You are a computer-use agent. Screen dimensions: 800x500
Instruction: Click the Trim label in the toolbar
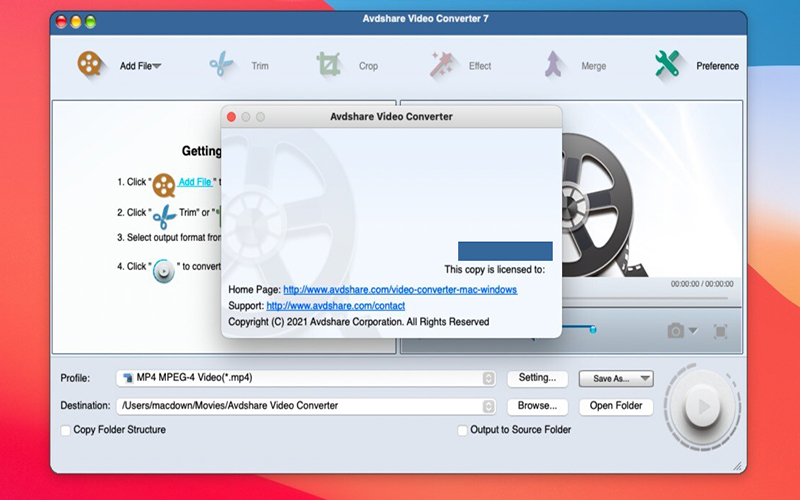pos(260,66)
